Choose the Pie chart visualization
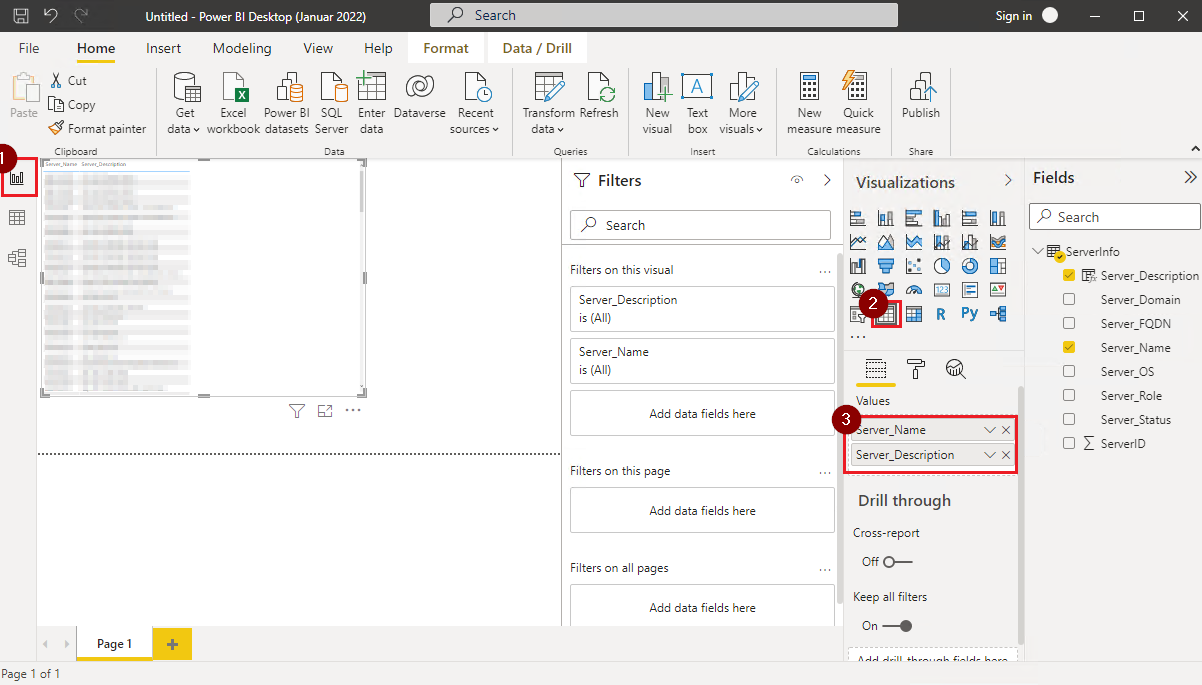This screenshot has height=685, width=1202. click(941, 266)
